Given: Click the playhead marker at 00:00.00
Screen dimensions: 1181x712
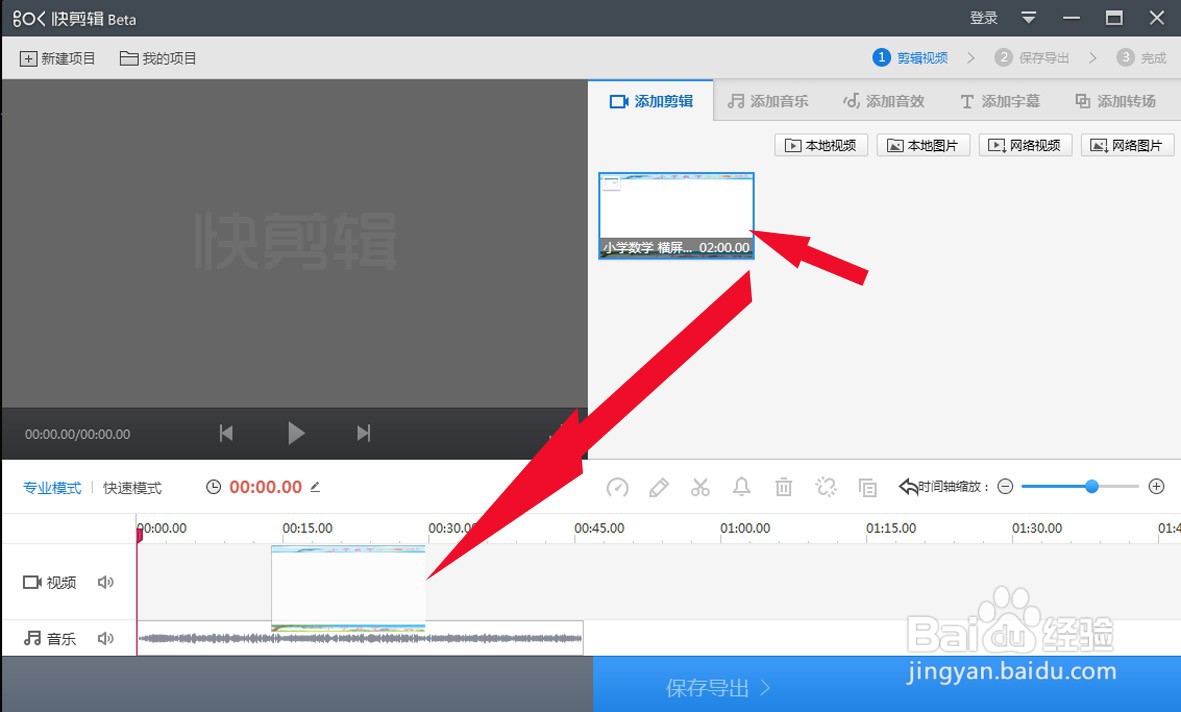Looking at the screenshot, I should coord(139,534).
